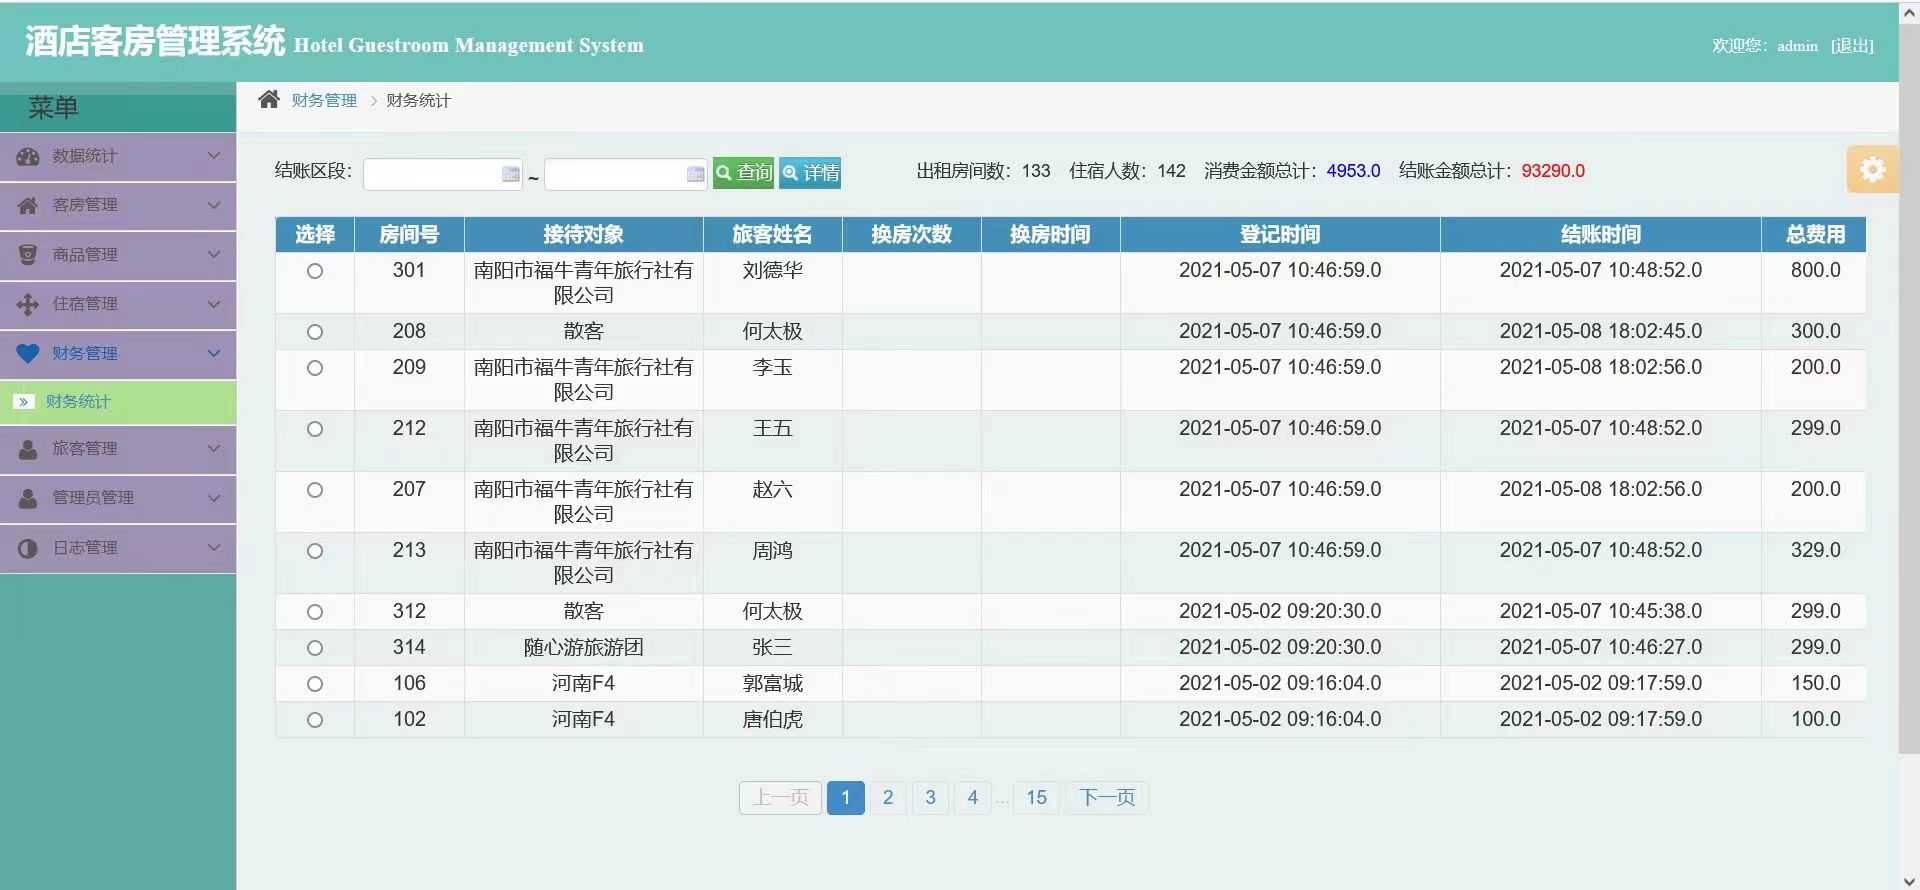This screenshot has height=890, width=1920.
Task: Select the 财务统计 submenu item
Action: tap(118, 402)
